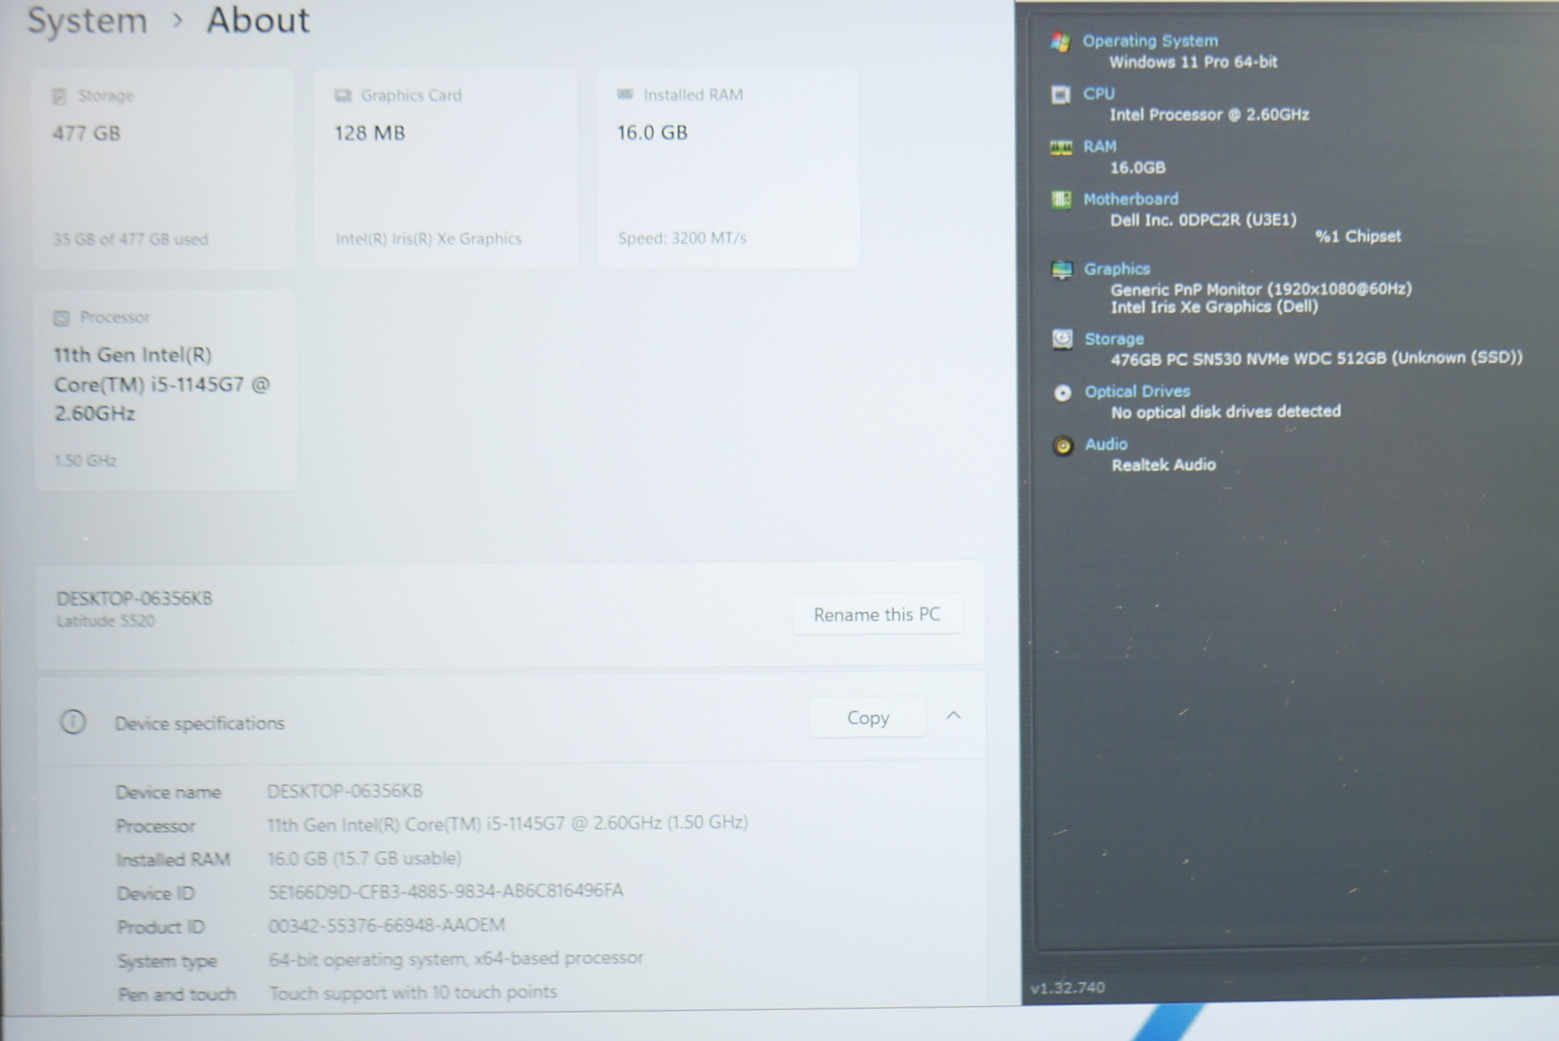Click the Windows 11 Pro 64-bit text
The height and width of the screenshot is (1041, 1559).
(1193, 62)
